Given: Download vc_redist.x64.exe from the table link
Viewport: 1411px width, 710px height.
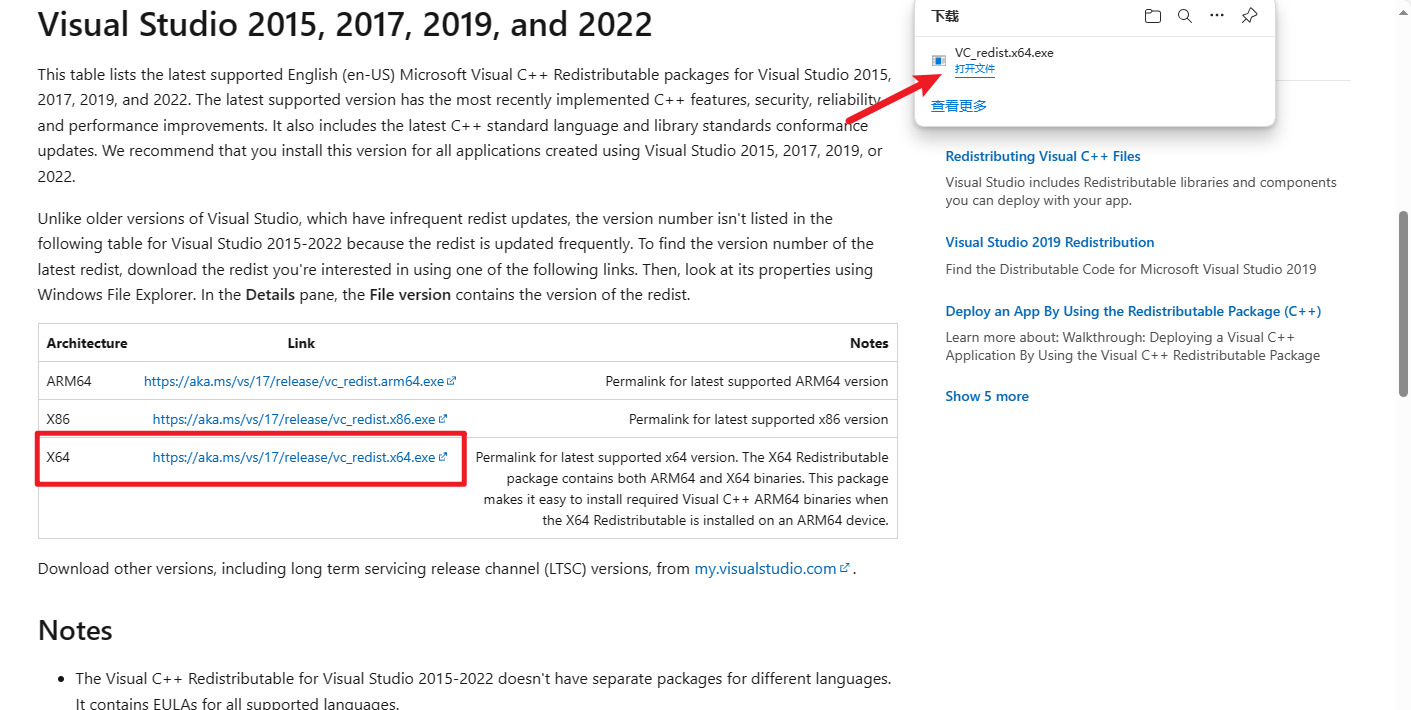Looking at the screenshot, I should 293,457.
